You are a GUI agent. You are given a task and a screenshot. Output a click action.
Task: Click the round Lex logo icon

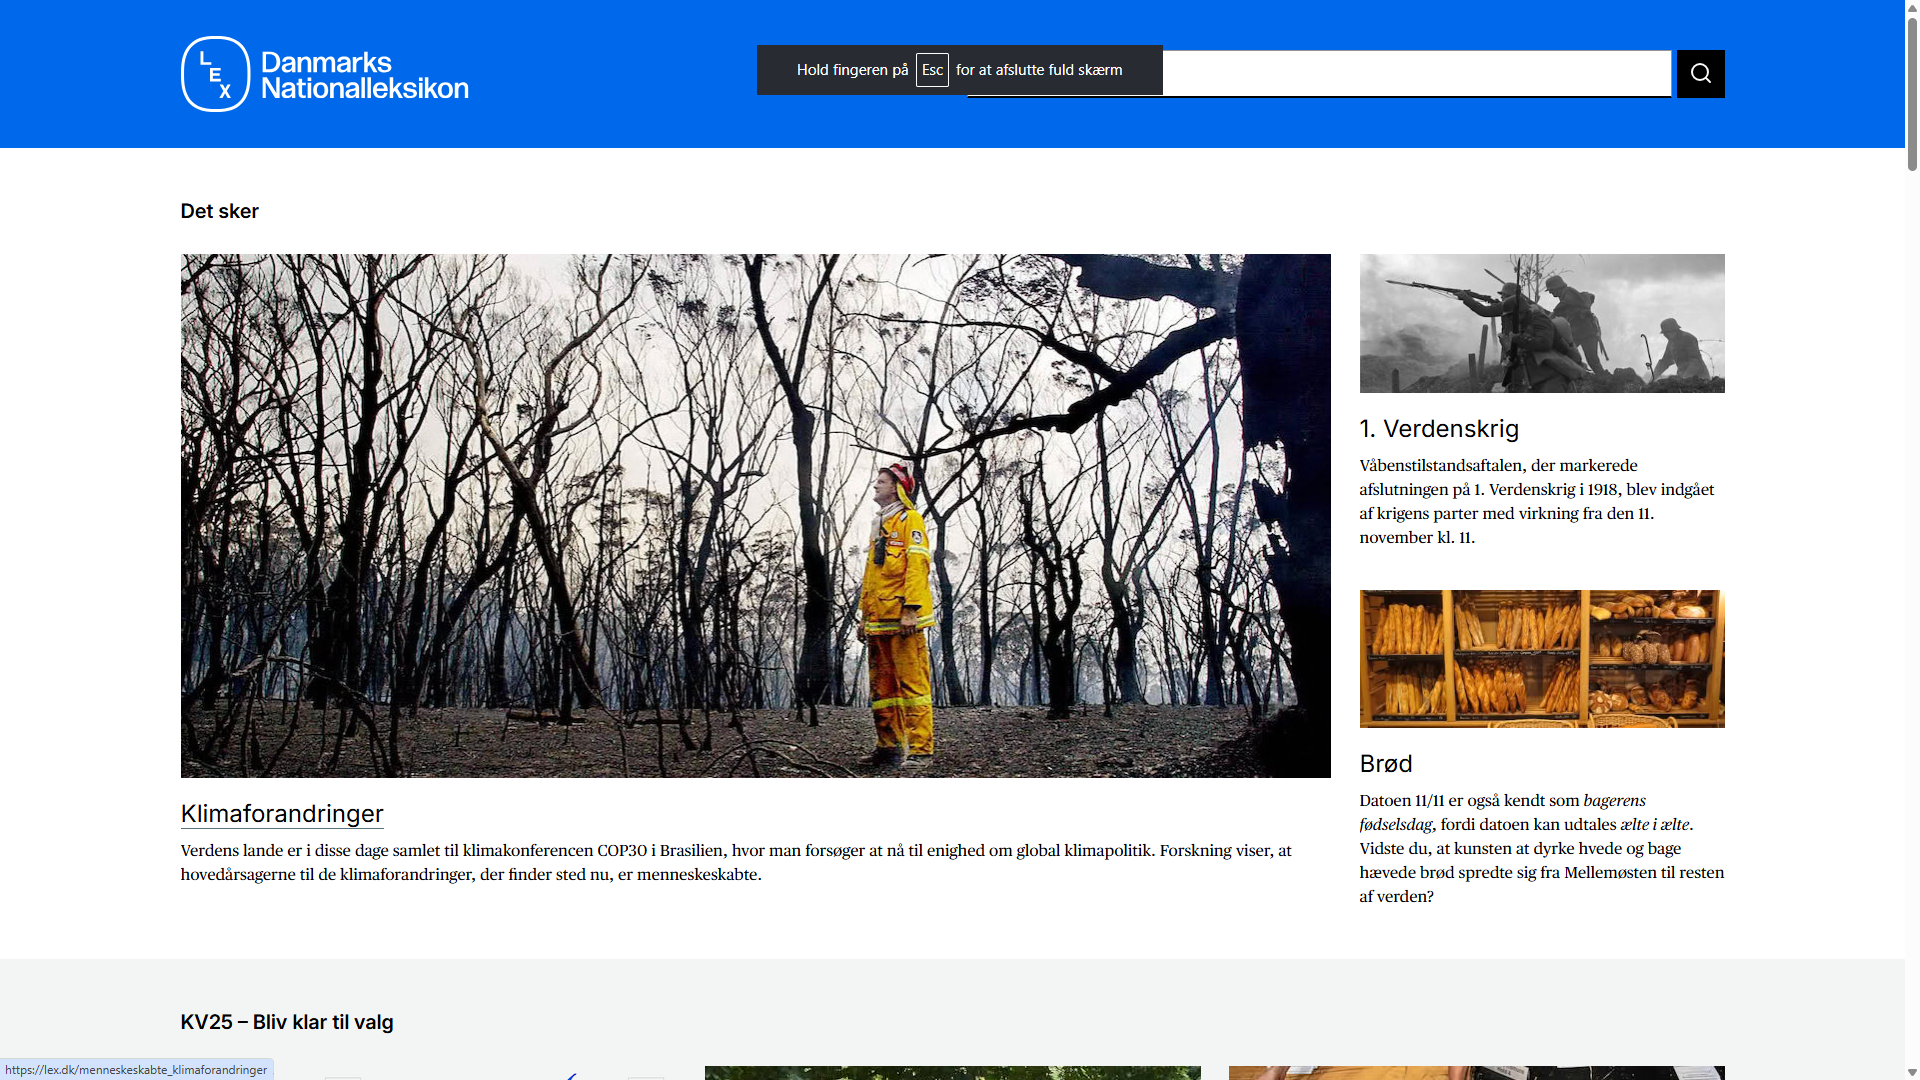[x=215, y=74]
